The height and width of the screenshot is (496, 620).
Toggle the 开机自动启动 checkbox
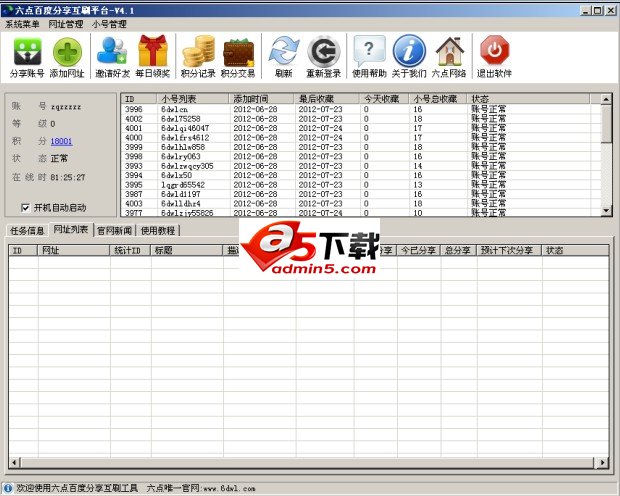[25, 208]
